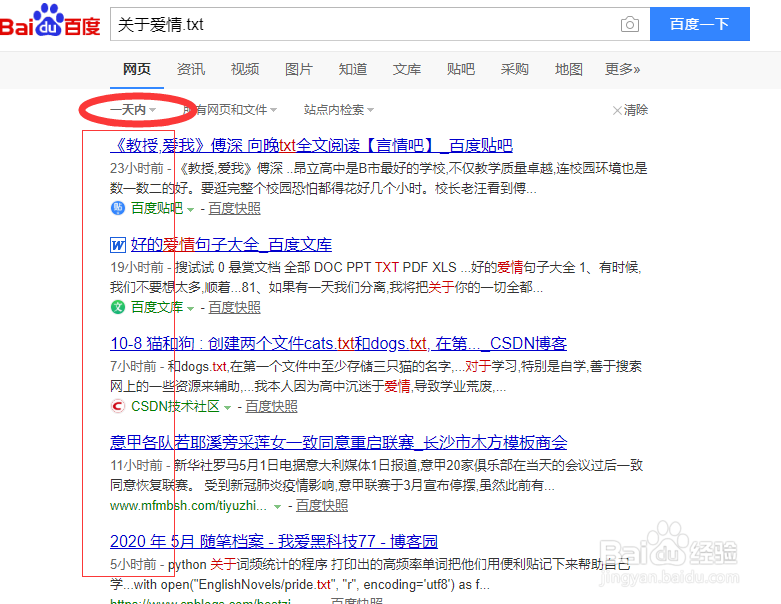Open result 《教授,爱我》傅深 向晚txt全文阅读
The image size is (781, 604).
(x=311, y=145)
